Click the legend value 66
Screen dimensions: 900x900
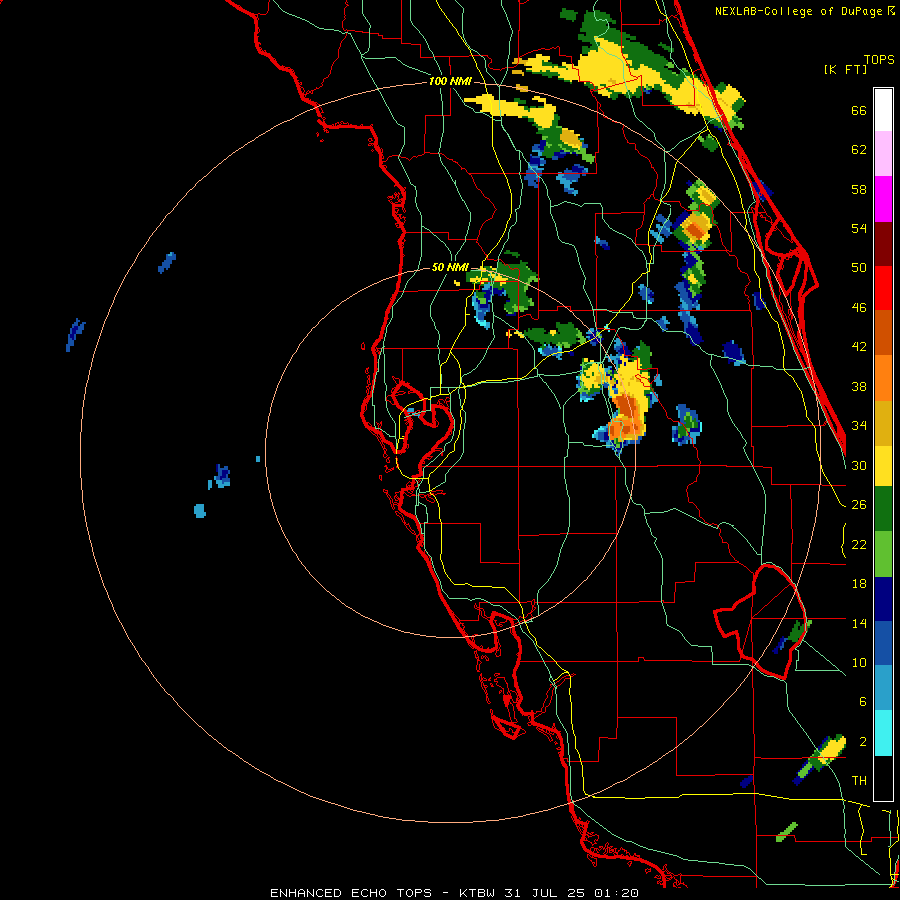click(859, 110)
